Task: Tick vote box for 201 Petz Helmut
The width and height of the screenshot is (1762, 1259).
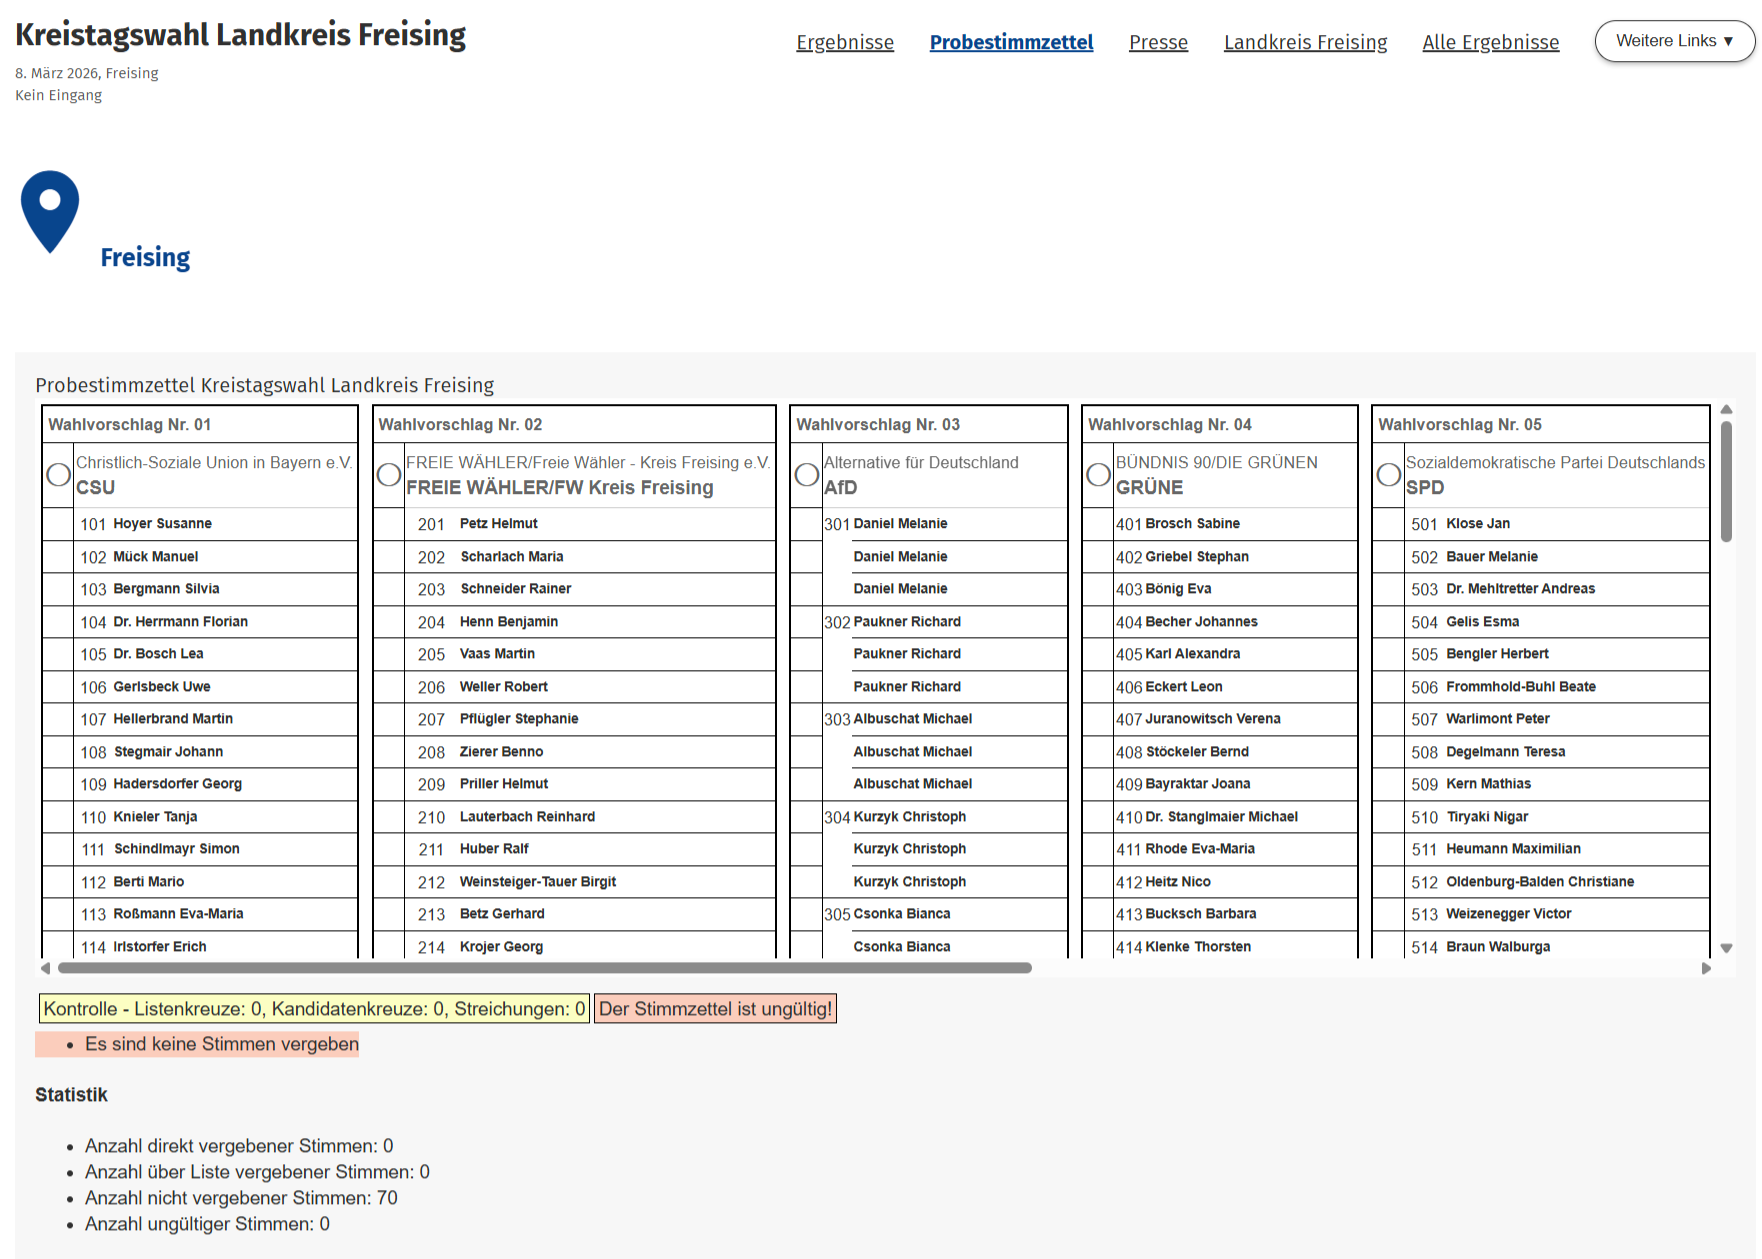Action: point(389,524)
